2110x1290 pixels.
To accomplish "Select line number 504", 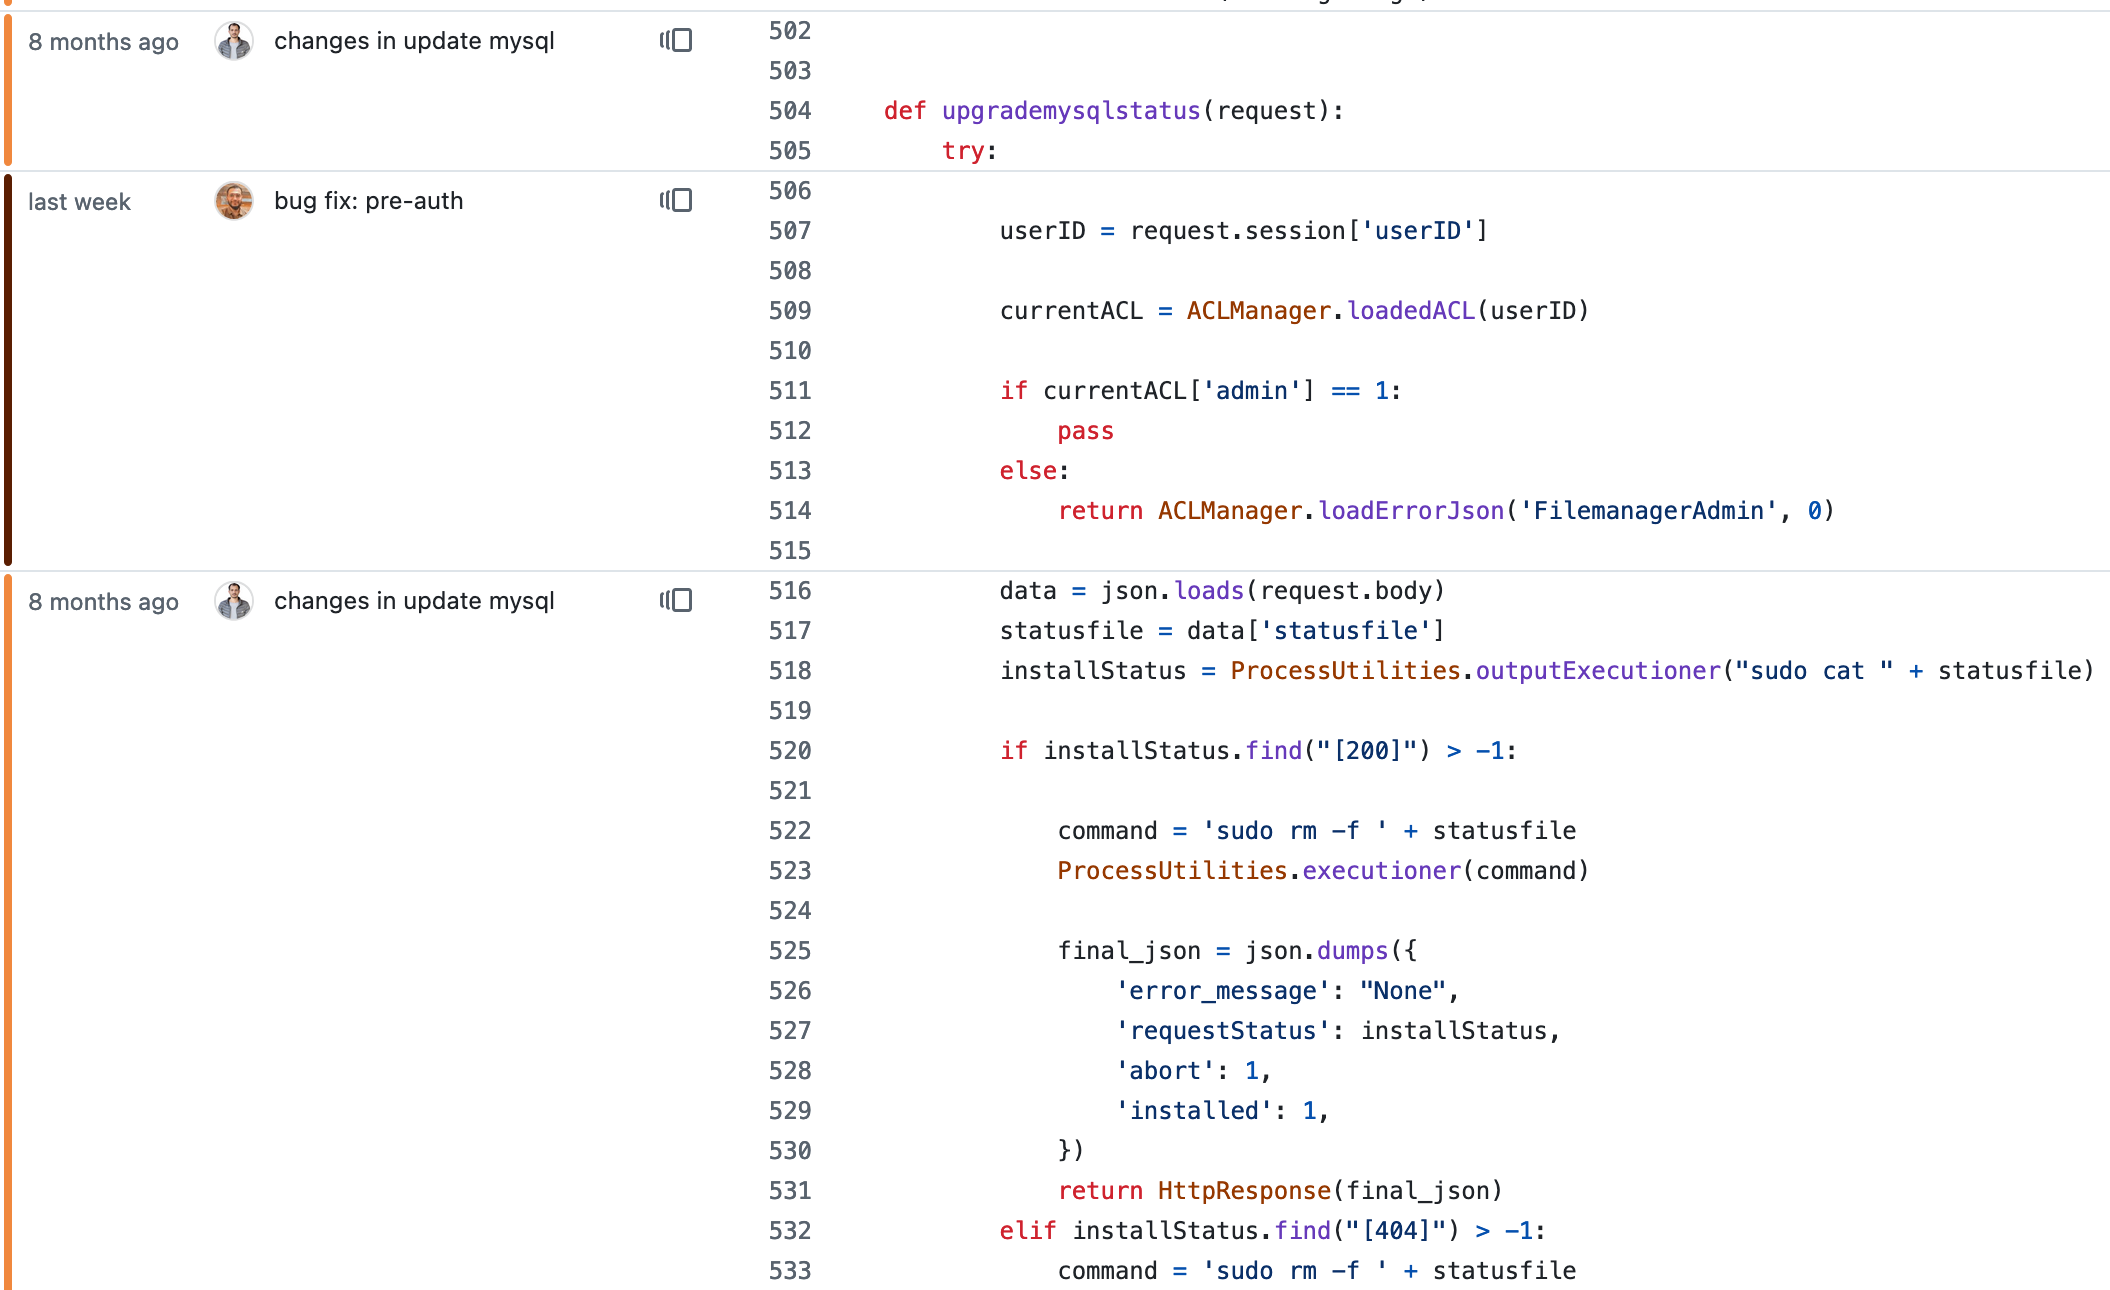I will tap(790, 111).
